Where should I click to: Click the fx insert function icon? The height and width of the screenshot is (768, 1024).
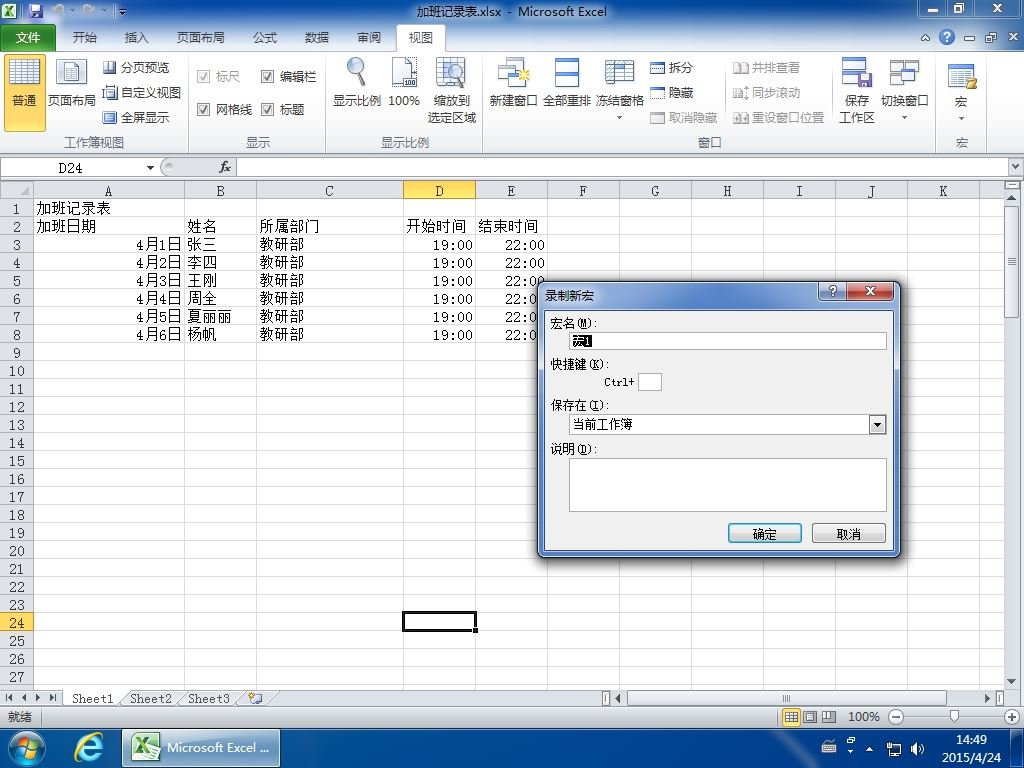[x=225, y=167]
